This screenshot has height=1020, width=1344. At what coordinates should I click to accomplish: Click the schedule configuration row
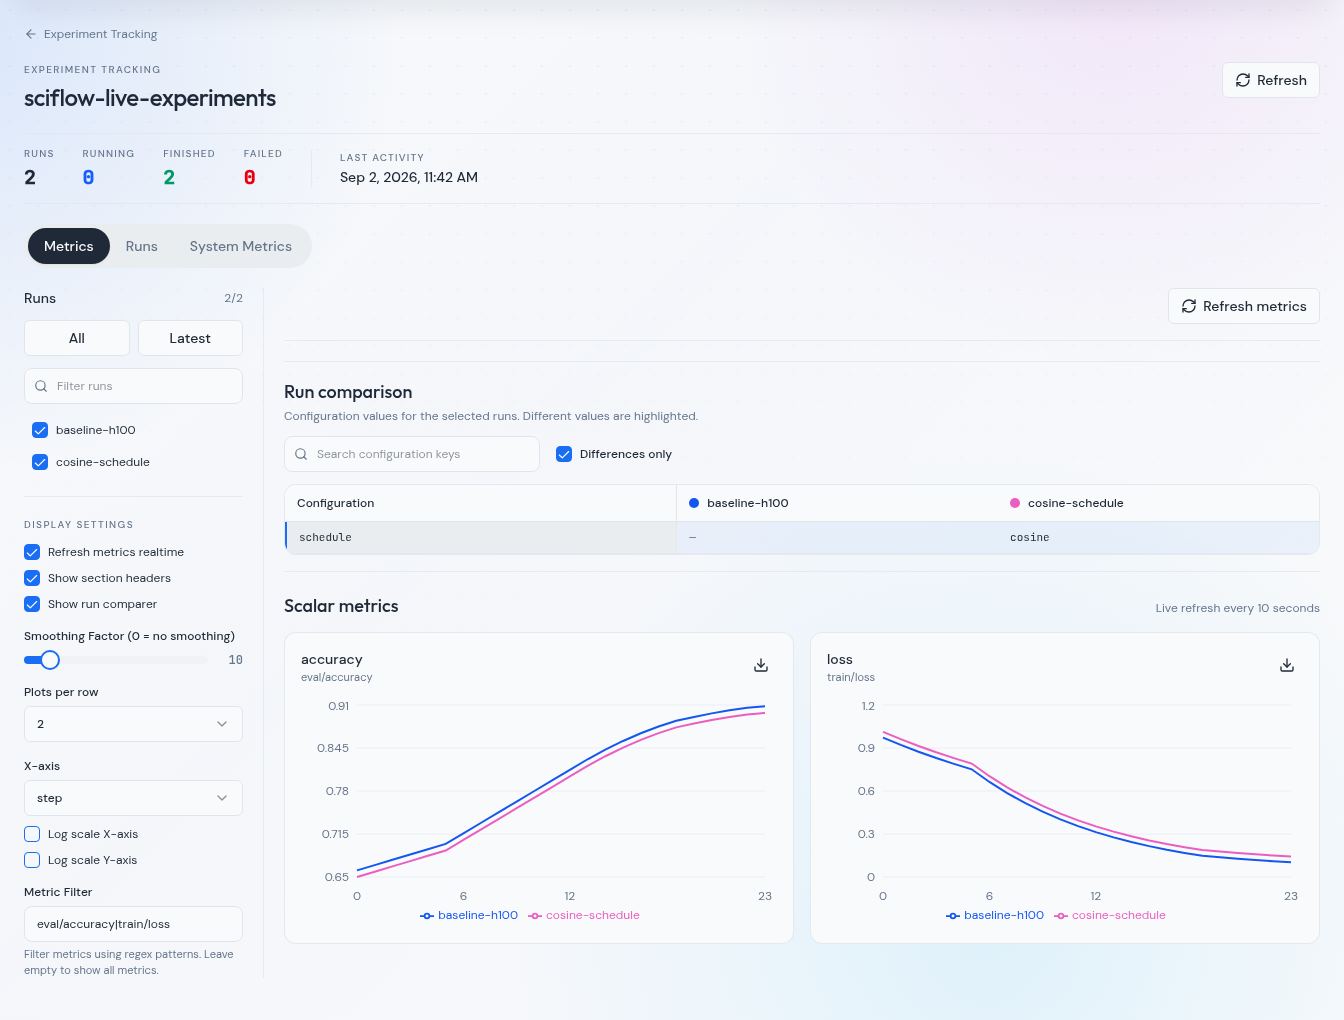[802, 537]
